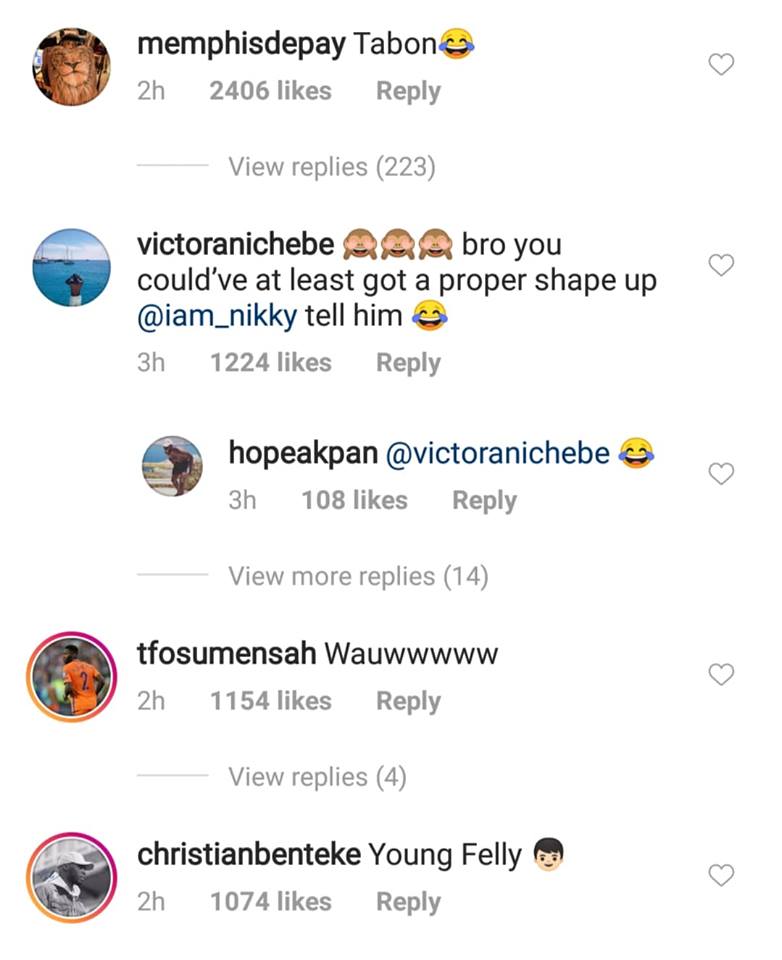Image resolution: width=782 pixels, height=960 pixels.
Task: Open @victoranichebe mention in hopeakpan's reply
Action: pyautogui.click(x=497, y=453)
